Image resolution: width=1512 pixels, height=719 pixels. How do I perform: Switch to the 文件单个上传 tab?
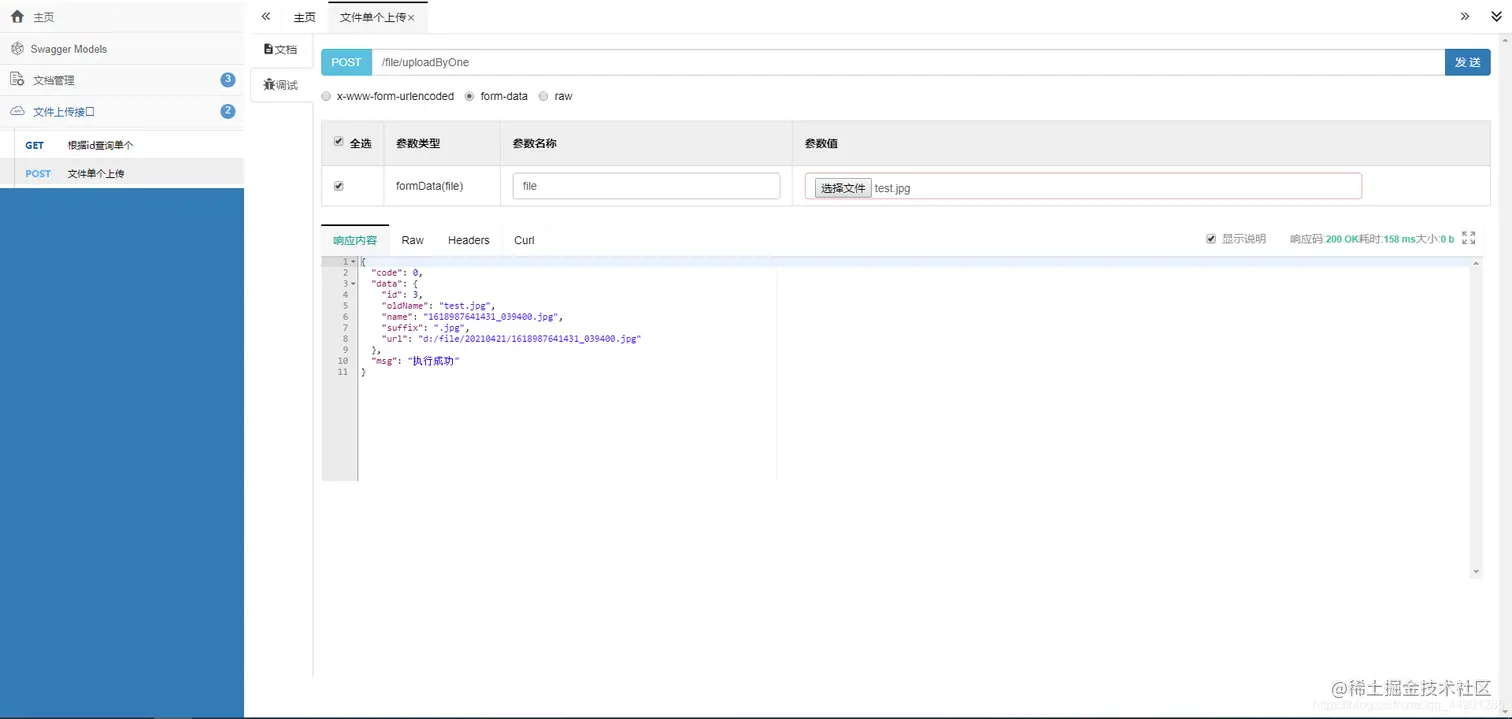pyautogui.click(x=378, y=17)
